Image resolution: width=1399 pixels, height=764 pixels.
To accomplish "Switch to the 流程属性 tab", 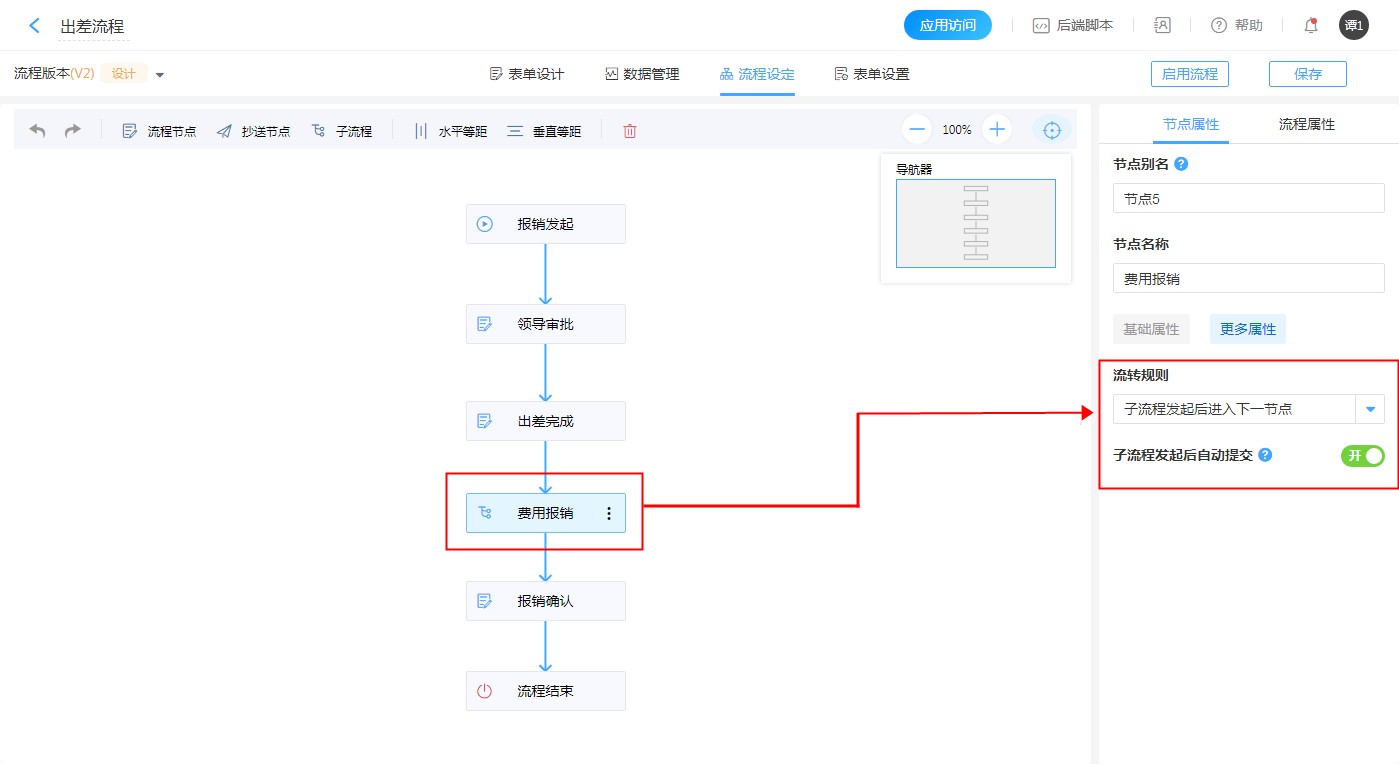I will tap(1306, 125).
